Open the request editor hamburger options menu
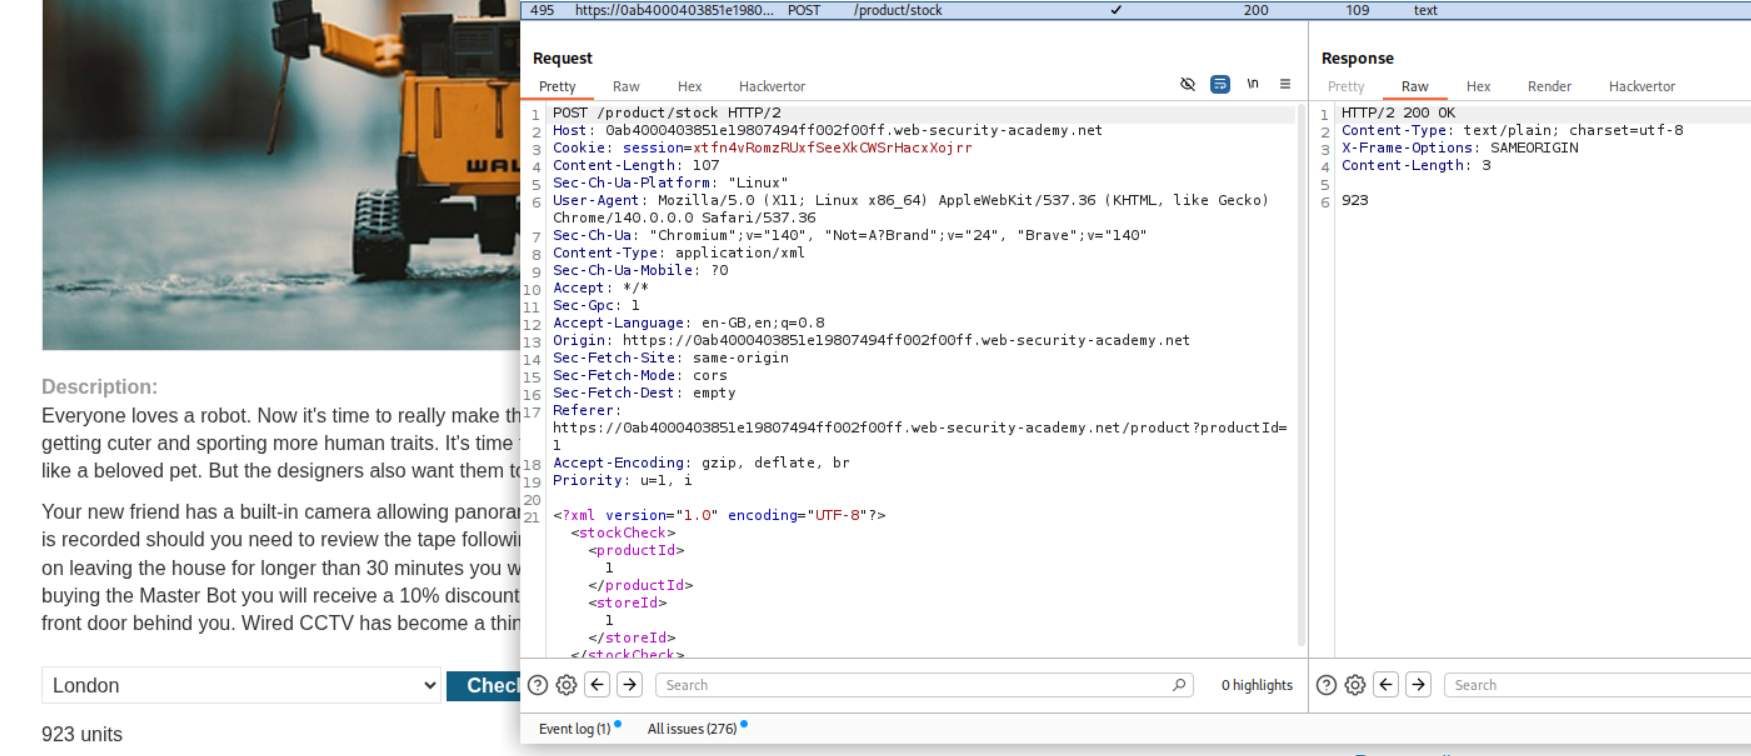 point(1285,84)
